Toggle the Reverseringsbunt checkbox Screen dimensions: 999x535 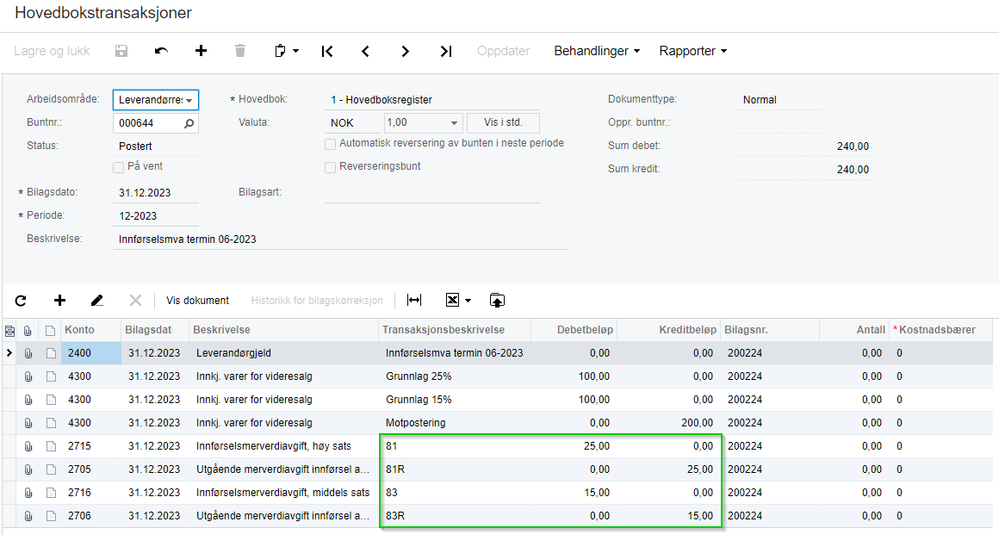click(330, 168)
